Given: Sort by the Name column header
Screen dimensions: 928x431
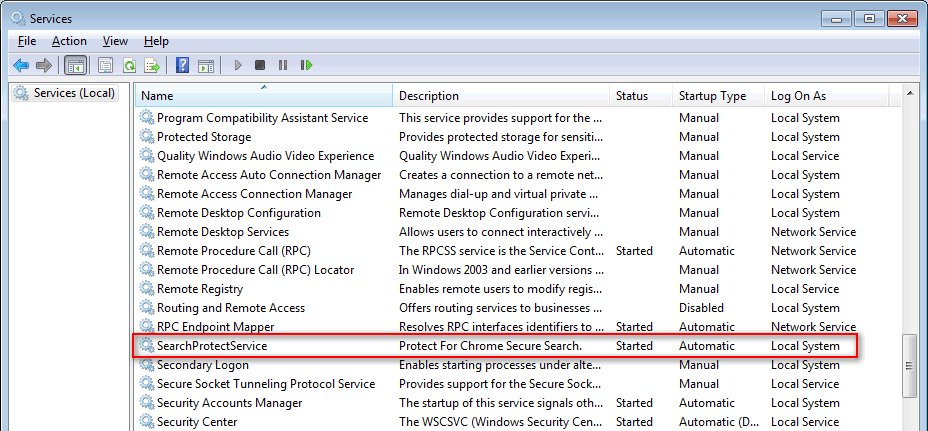Looking at the screenshot, I should point(263,95).
